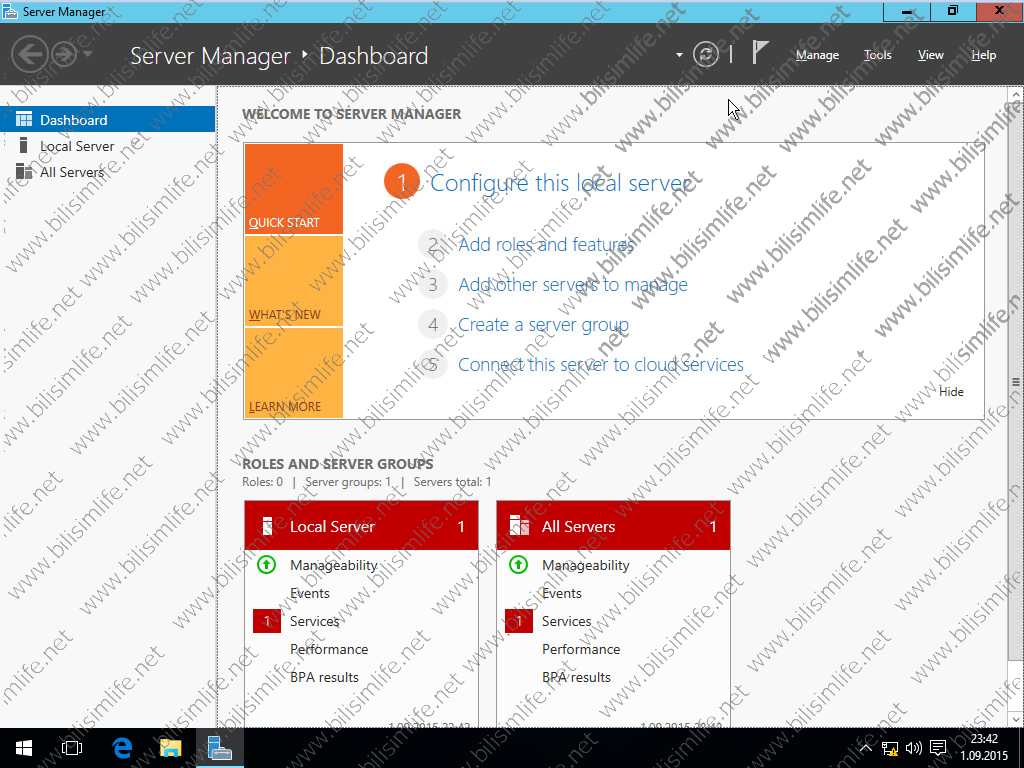Click the Local Server sidebar icon
Viewport: 1024px width, 768px height.
(x=24, y=145)
